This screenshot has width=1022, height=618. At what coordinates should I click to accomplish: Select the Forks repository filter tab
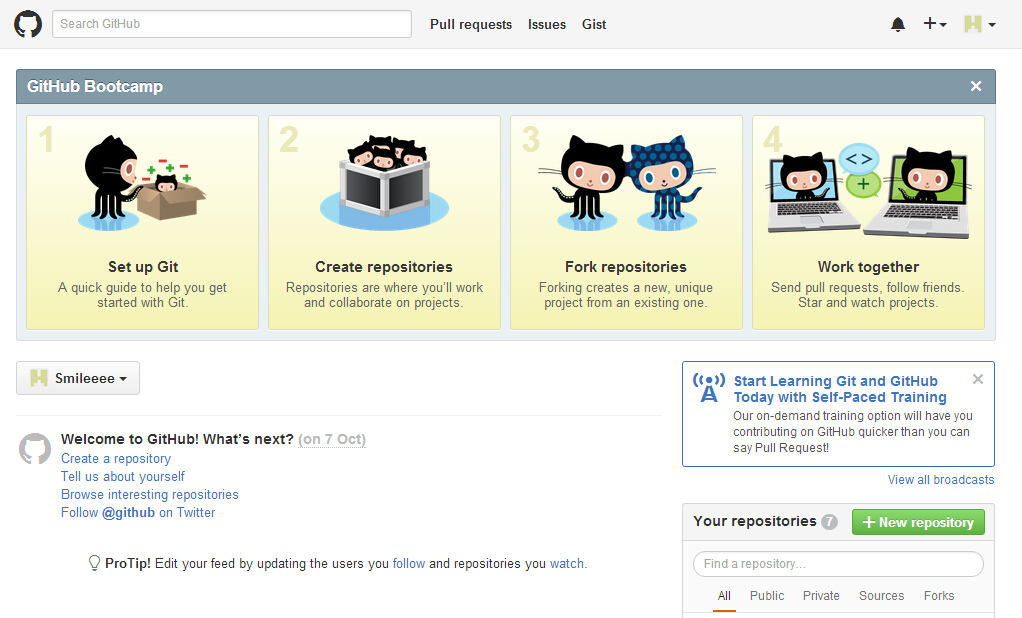click(939, 595)
